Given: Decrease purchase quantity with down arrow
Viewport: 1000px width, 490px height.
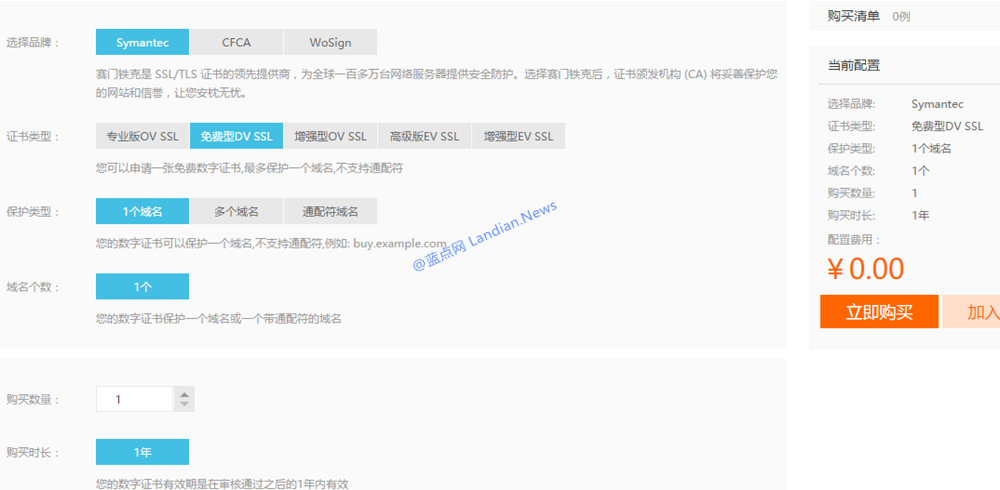Looking at the screenshot, I should (x=184, y=405).
